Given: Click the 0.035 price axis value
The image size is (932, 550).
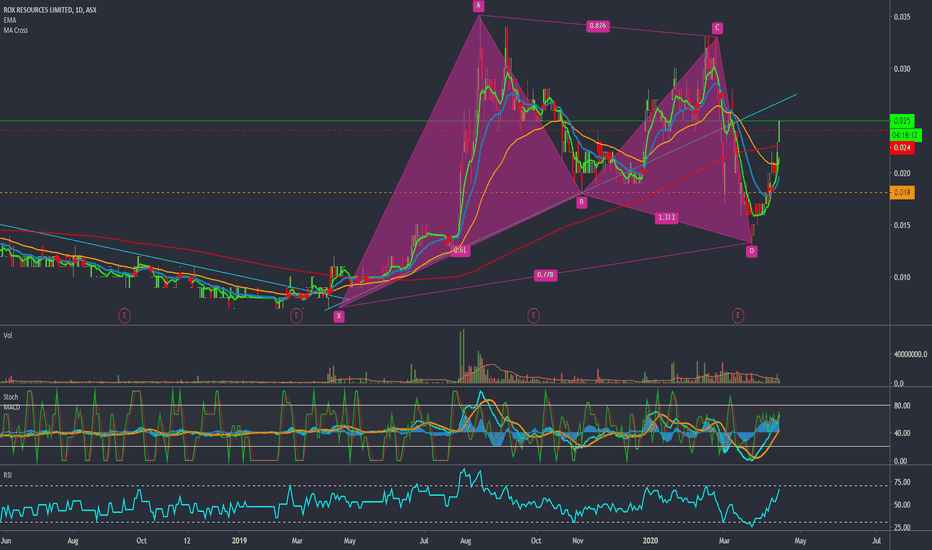Looking at the screenshot, I should point(902,17).
